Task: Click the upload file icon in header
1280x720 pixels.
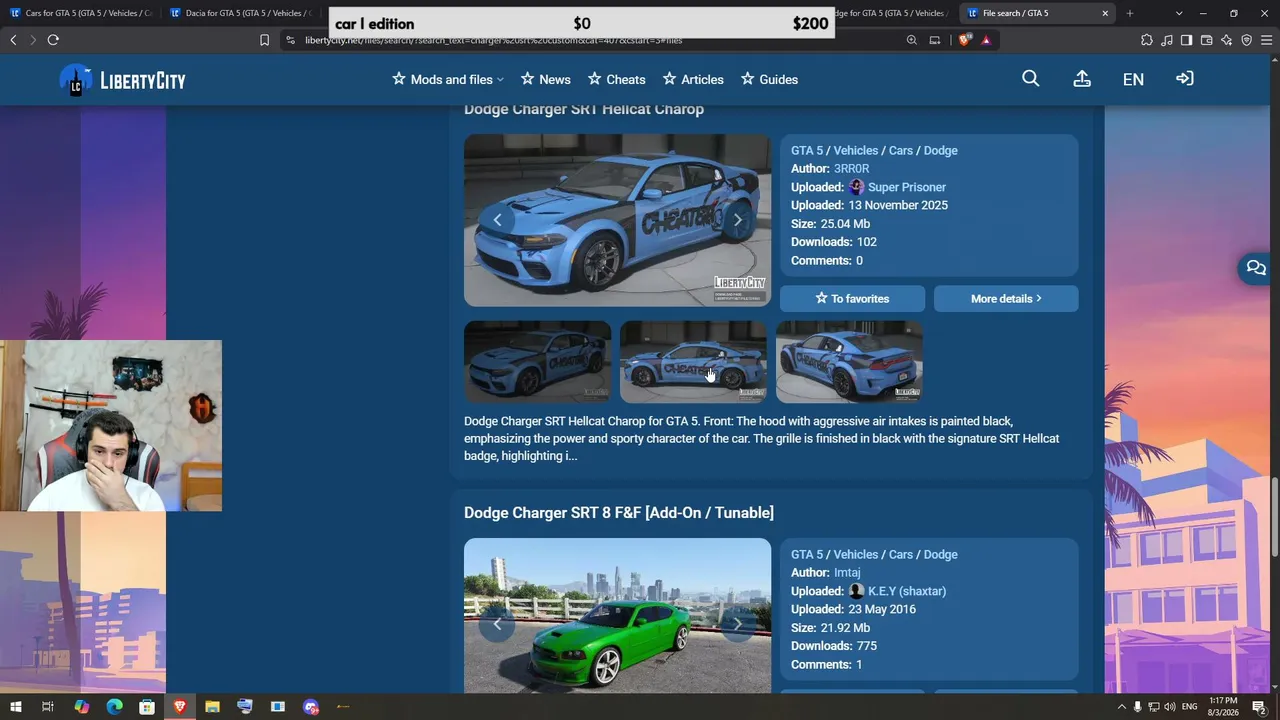Action: (1082, 79)
